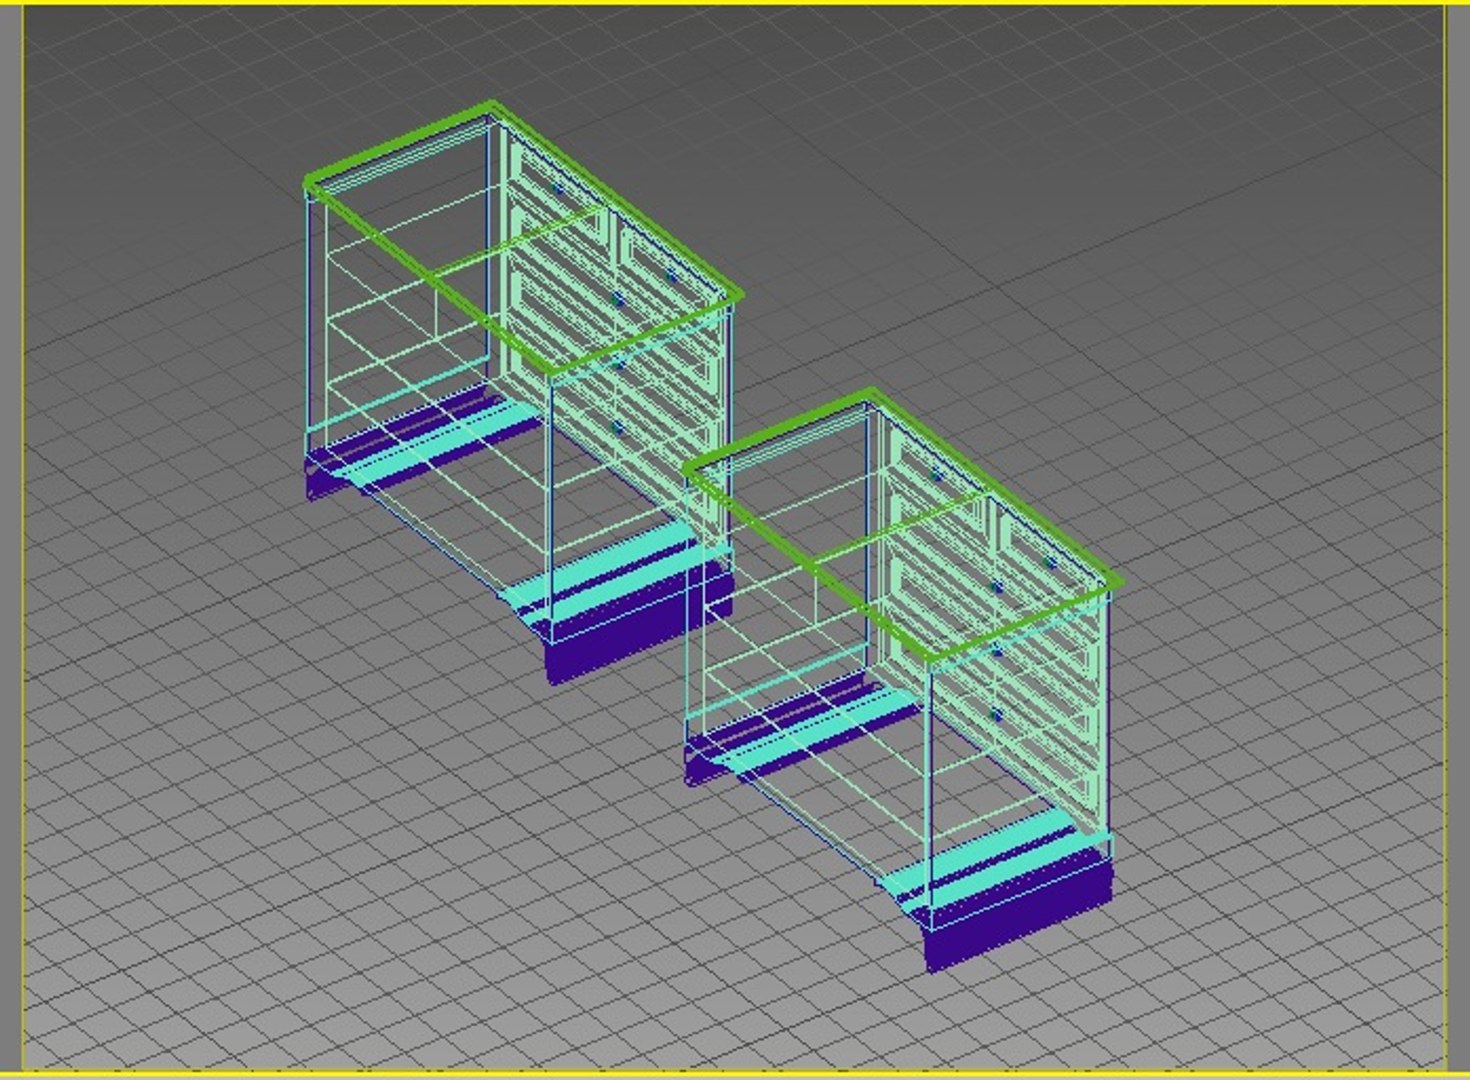
Task: Select the green top of the left dresser
Action: pos(523,238)
